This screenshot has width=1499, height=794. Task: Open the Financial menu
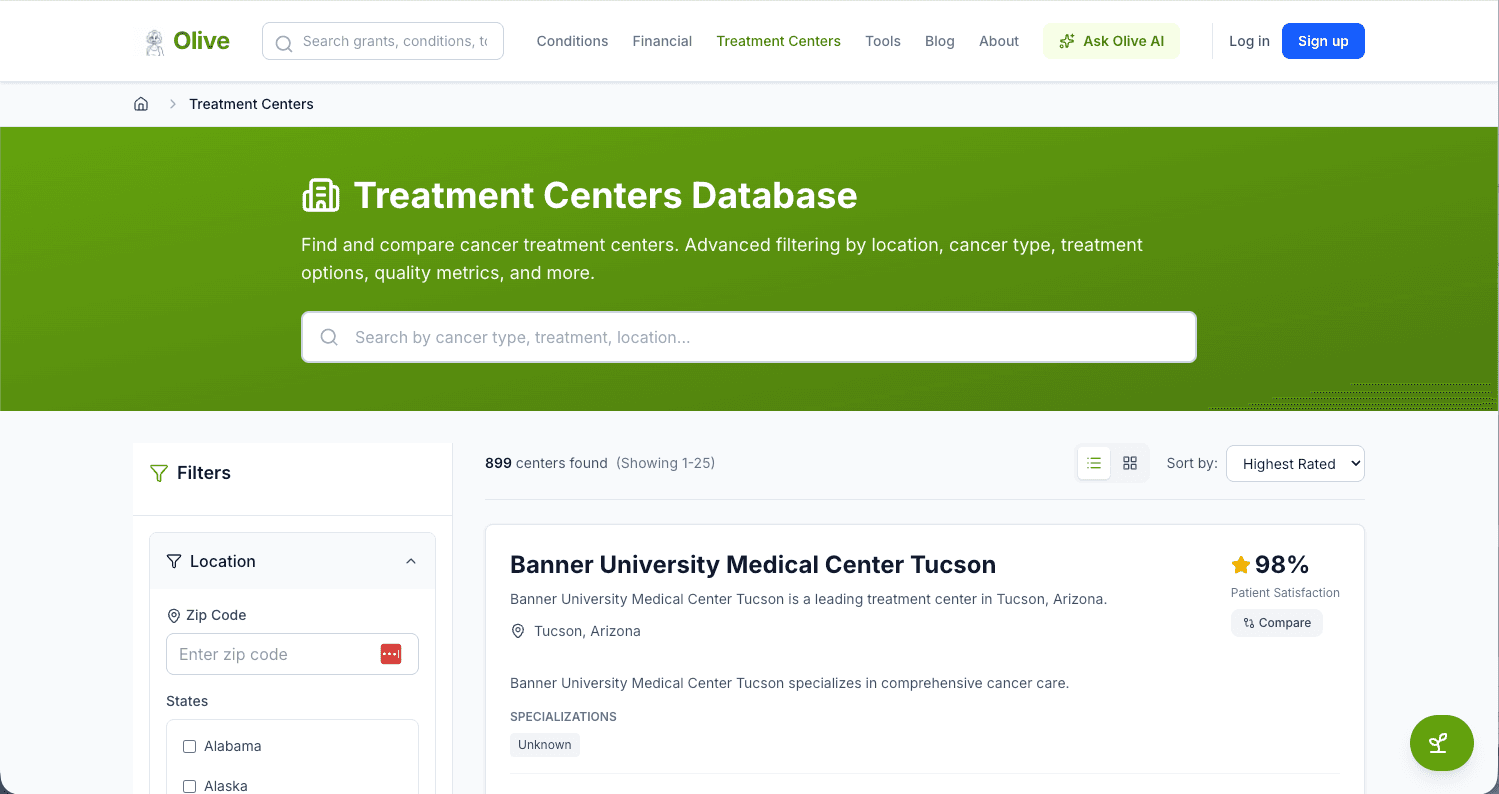coord(662,41)
